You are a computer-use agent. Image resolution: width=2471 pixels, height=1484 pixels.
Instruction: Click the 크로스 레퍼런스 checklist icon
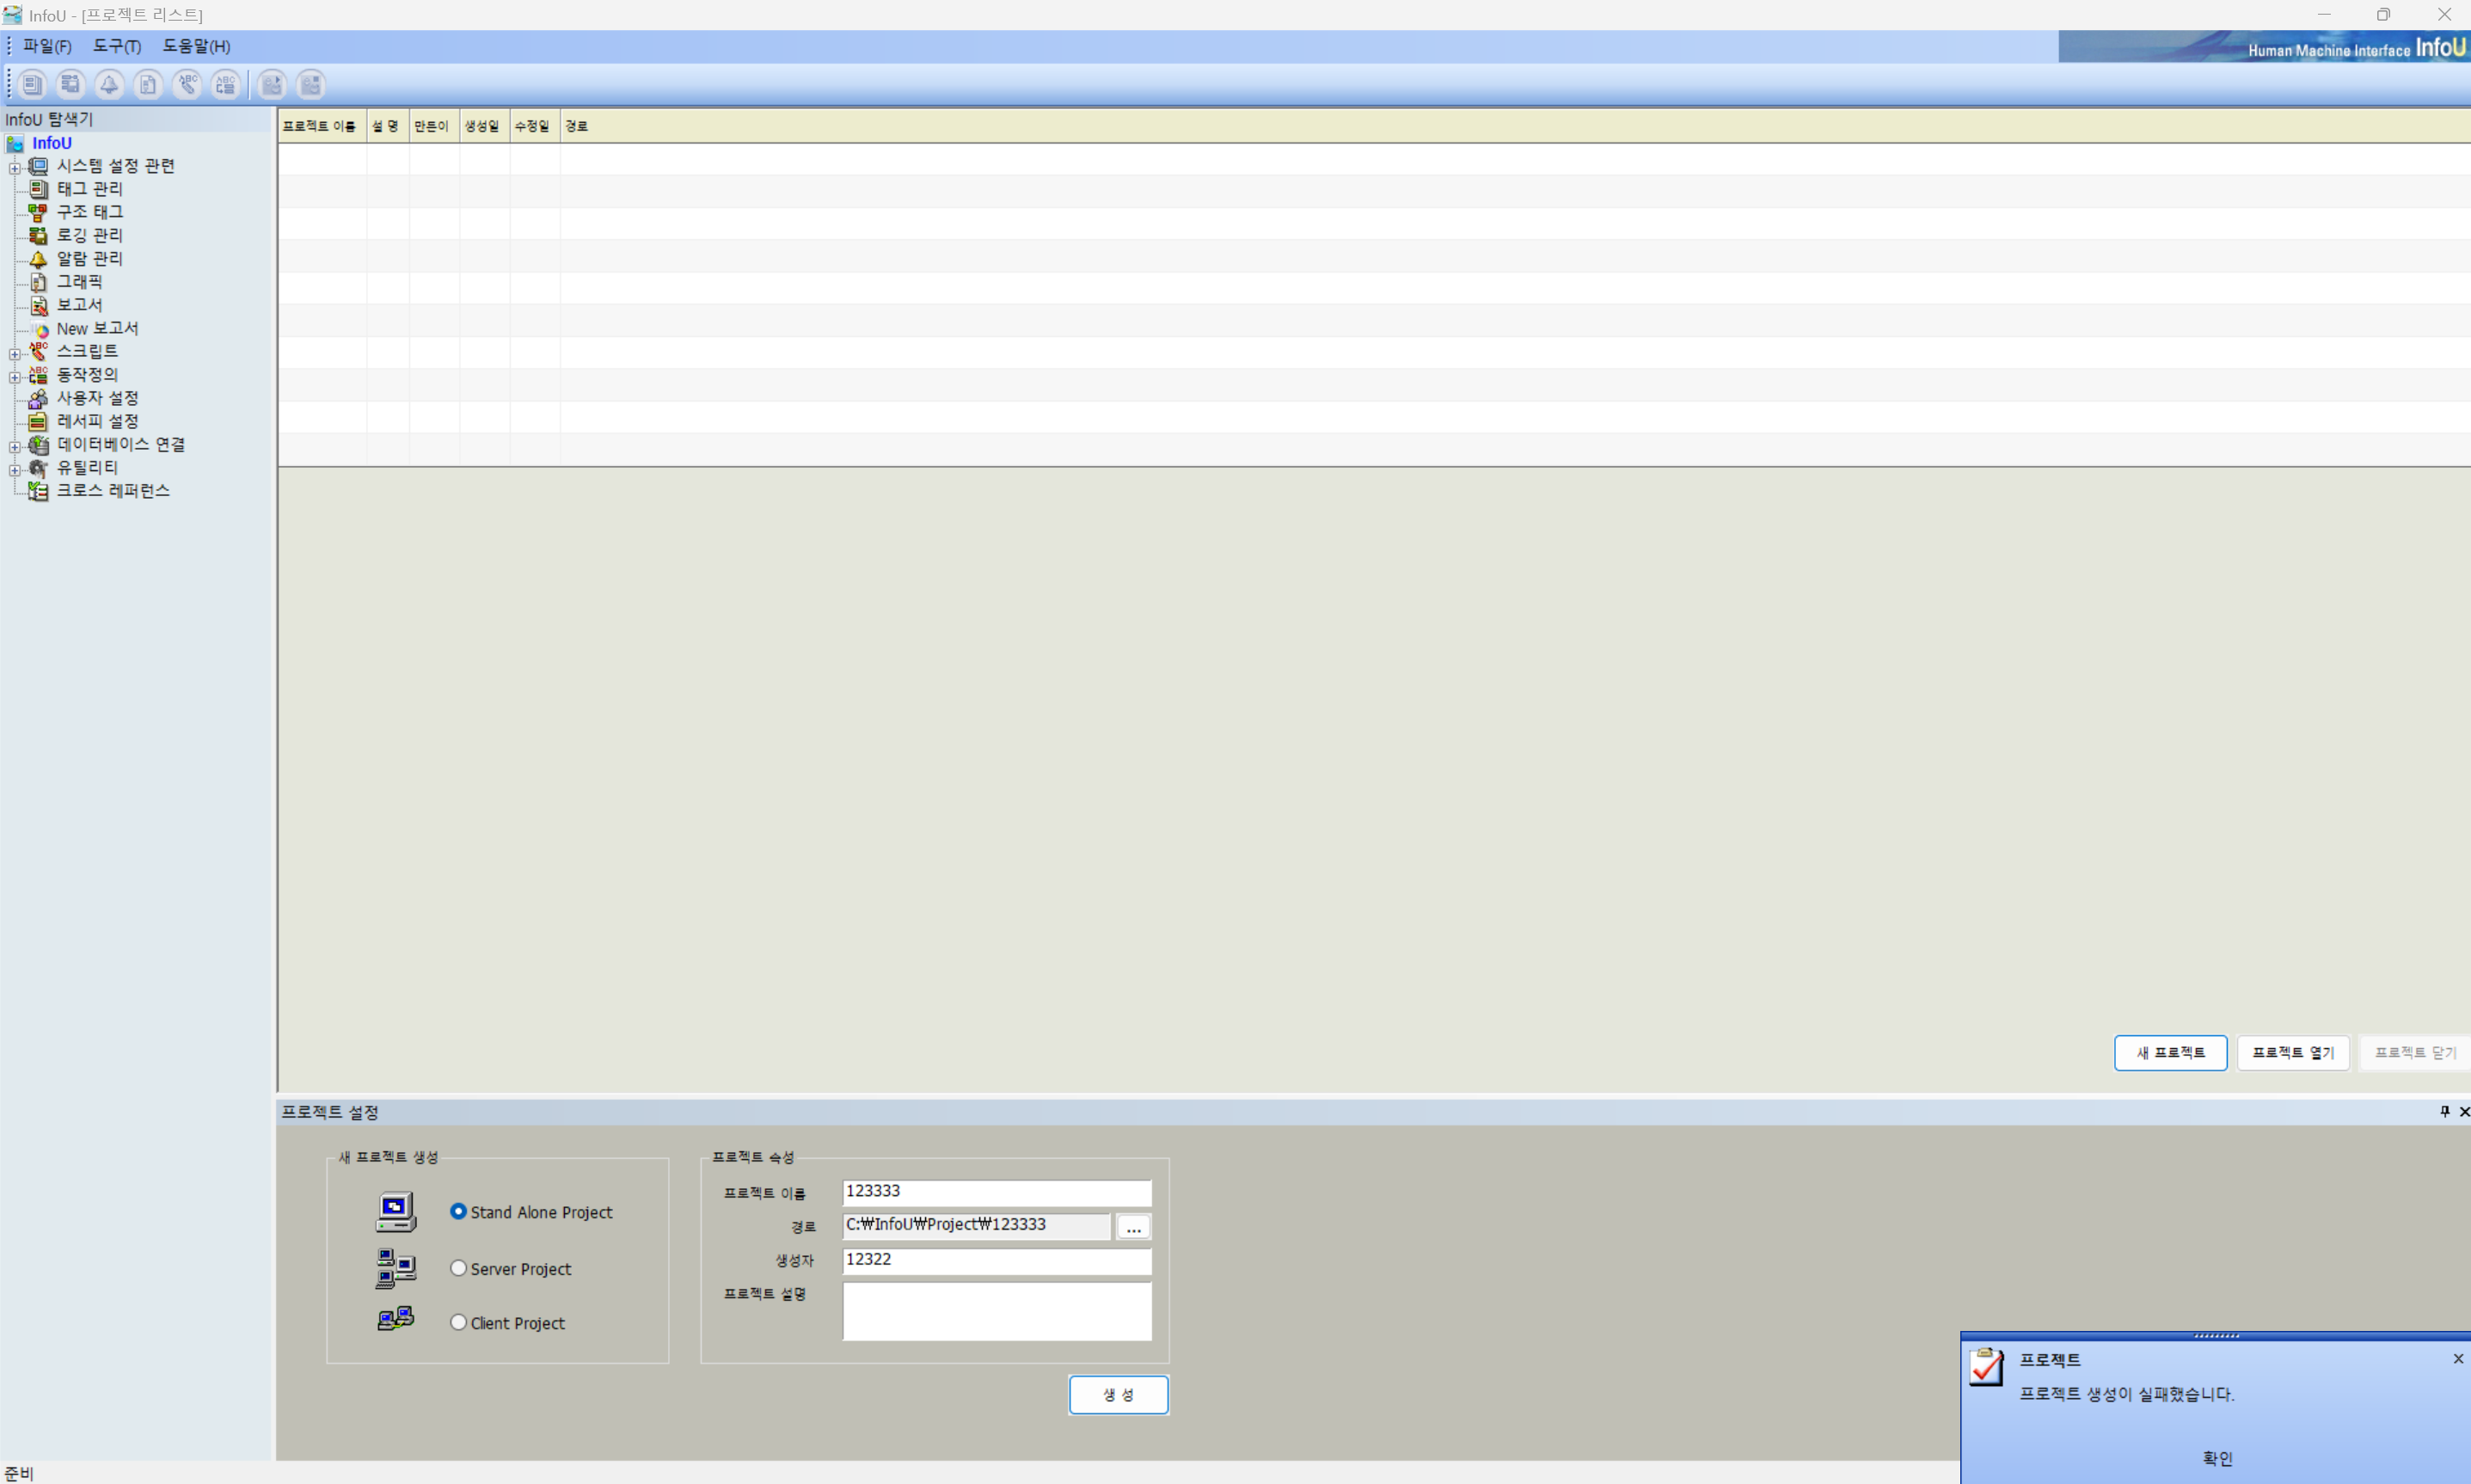38,491
